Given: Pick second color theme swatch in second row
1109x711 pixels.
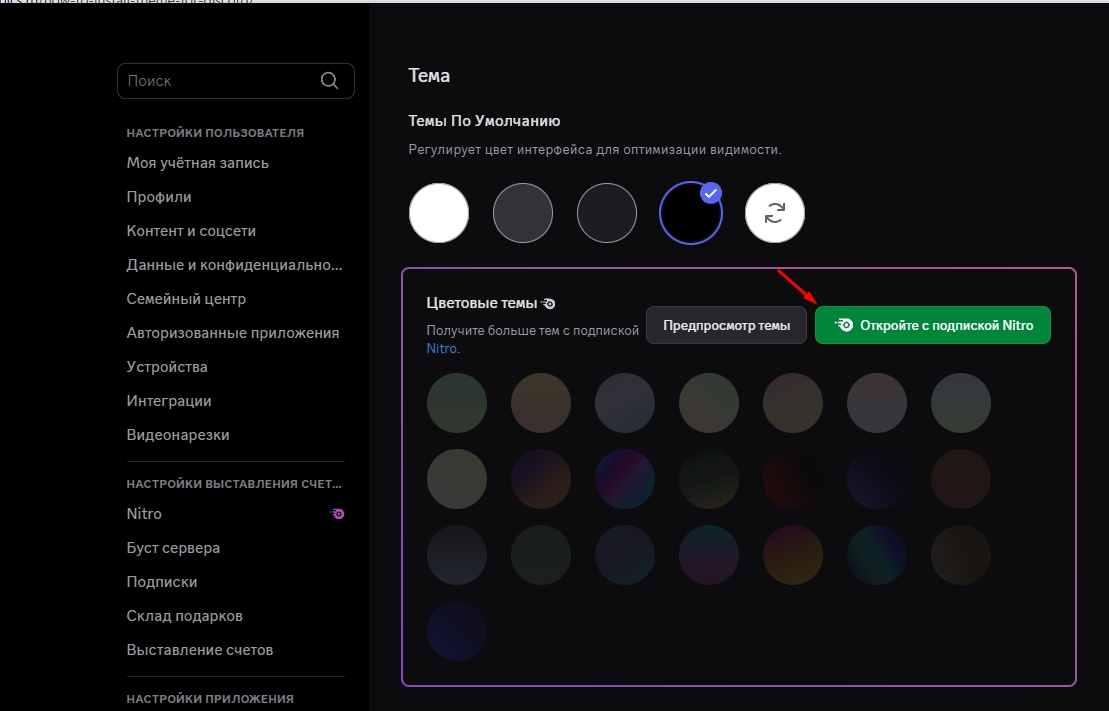Looking at the screenshot, I should (x=541, y=479).
